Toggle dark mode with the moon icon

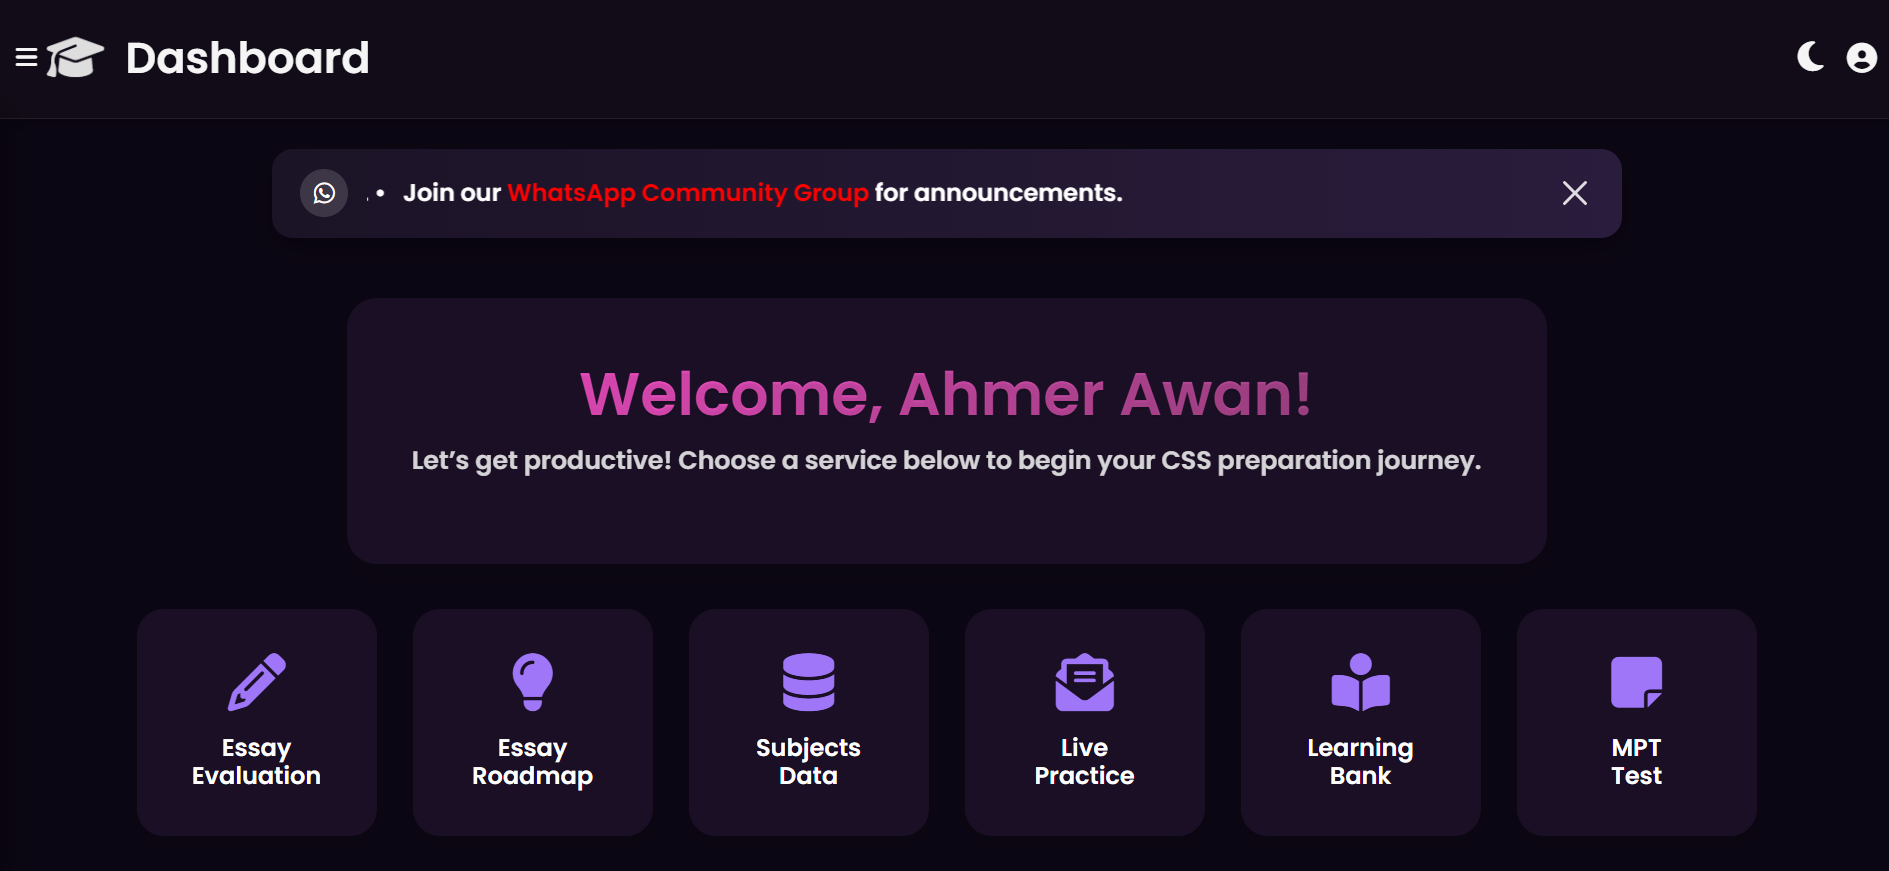click(1810, 57)
